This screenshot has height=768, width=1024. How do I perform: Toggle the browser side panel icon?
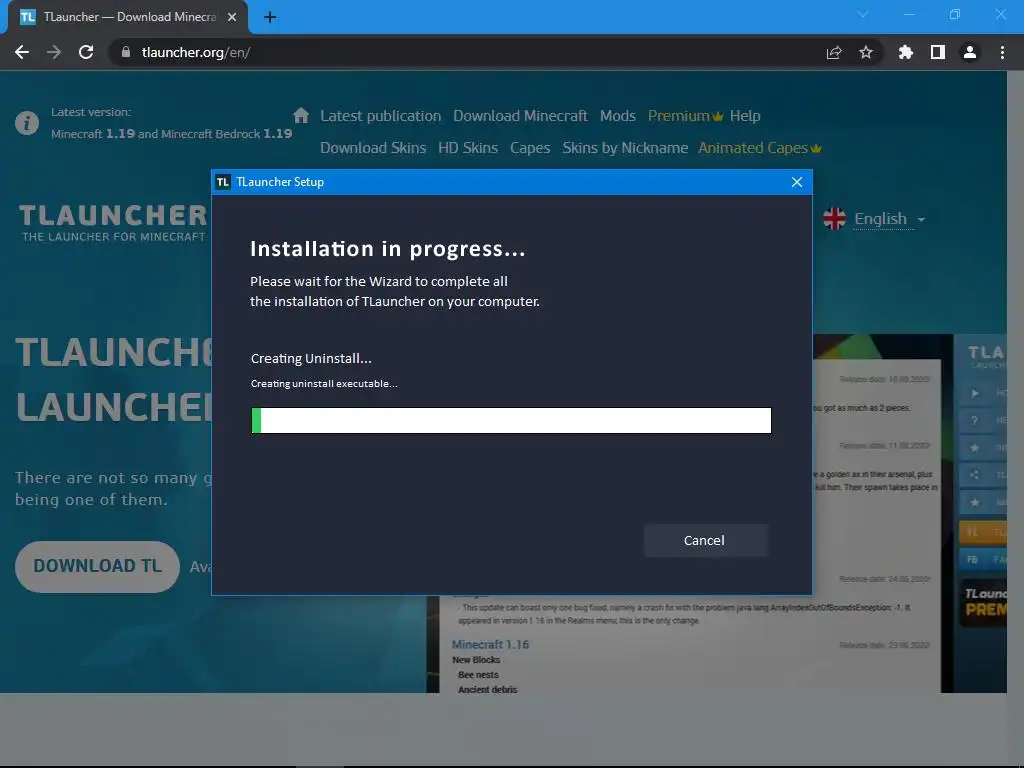click(938, 52)
